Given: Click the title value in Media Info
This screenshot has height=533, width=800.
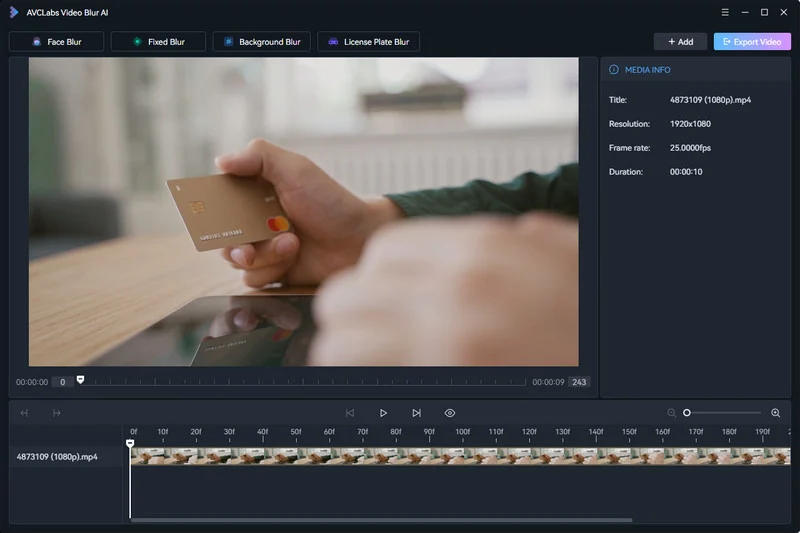Looking at the screenshot, I should pyautogui.click(x=710, y=100).
